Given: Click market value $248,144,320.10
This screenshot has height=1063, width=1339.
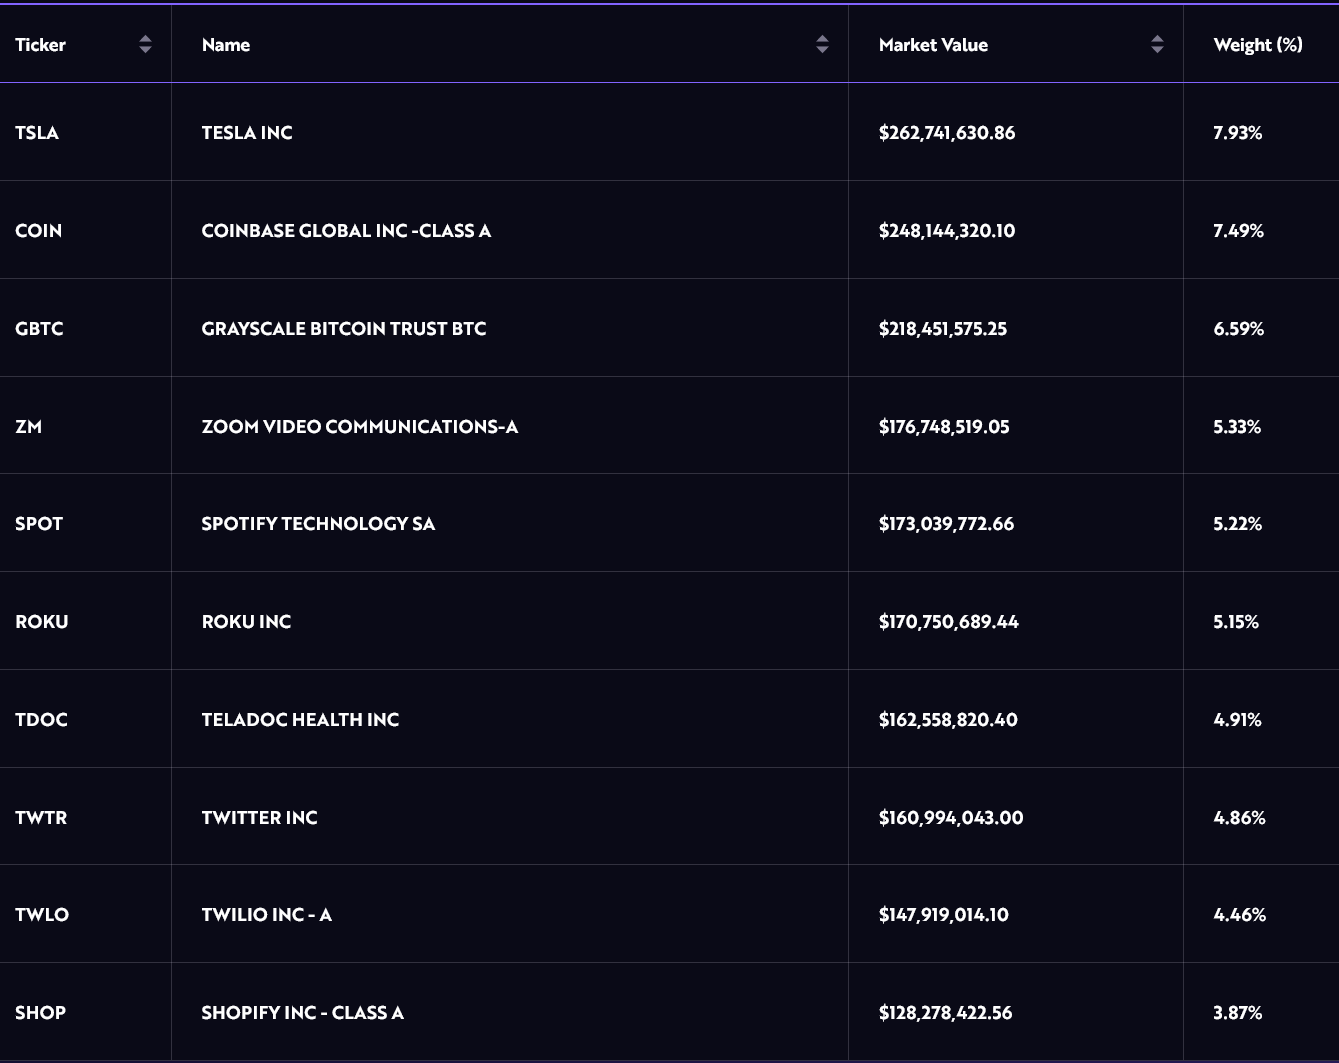Looking at the screenshot, I should coord(947,231).
